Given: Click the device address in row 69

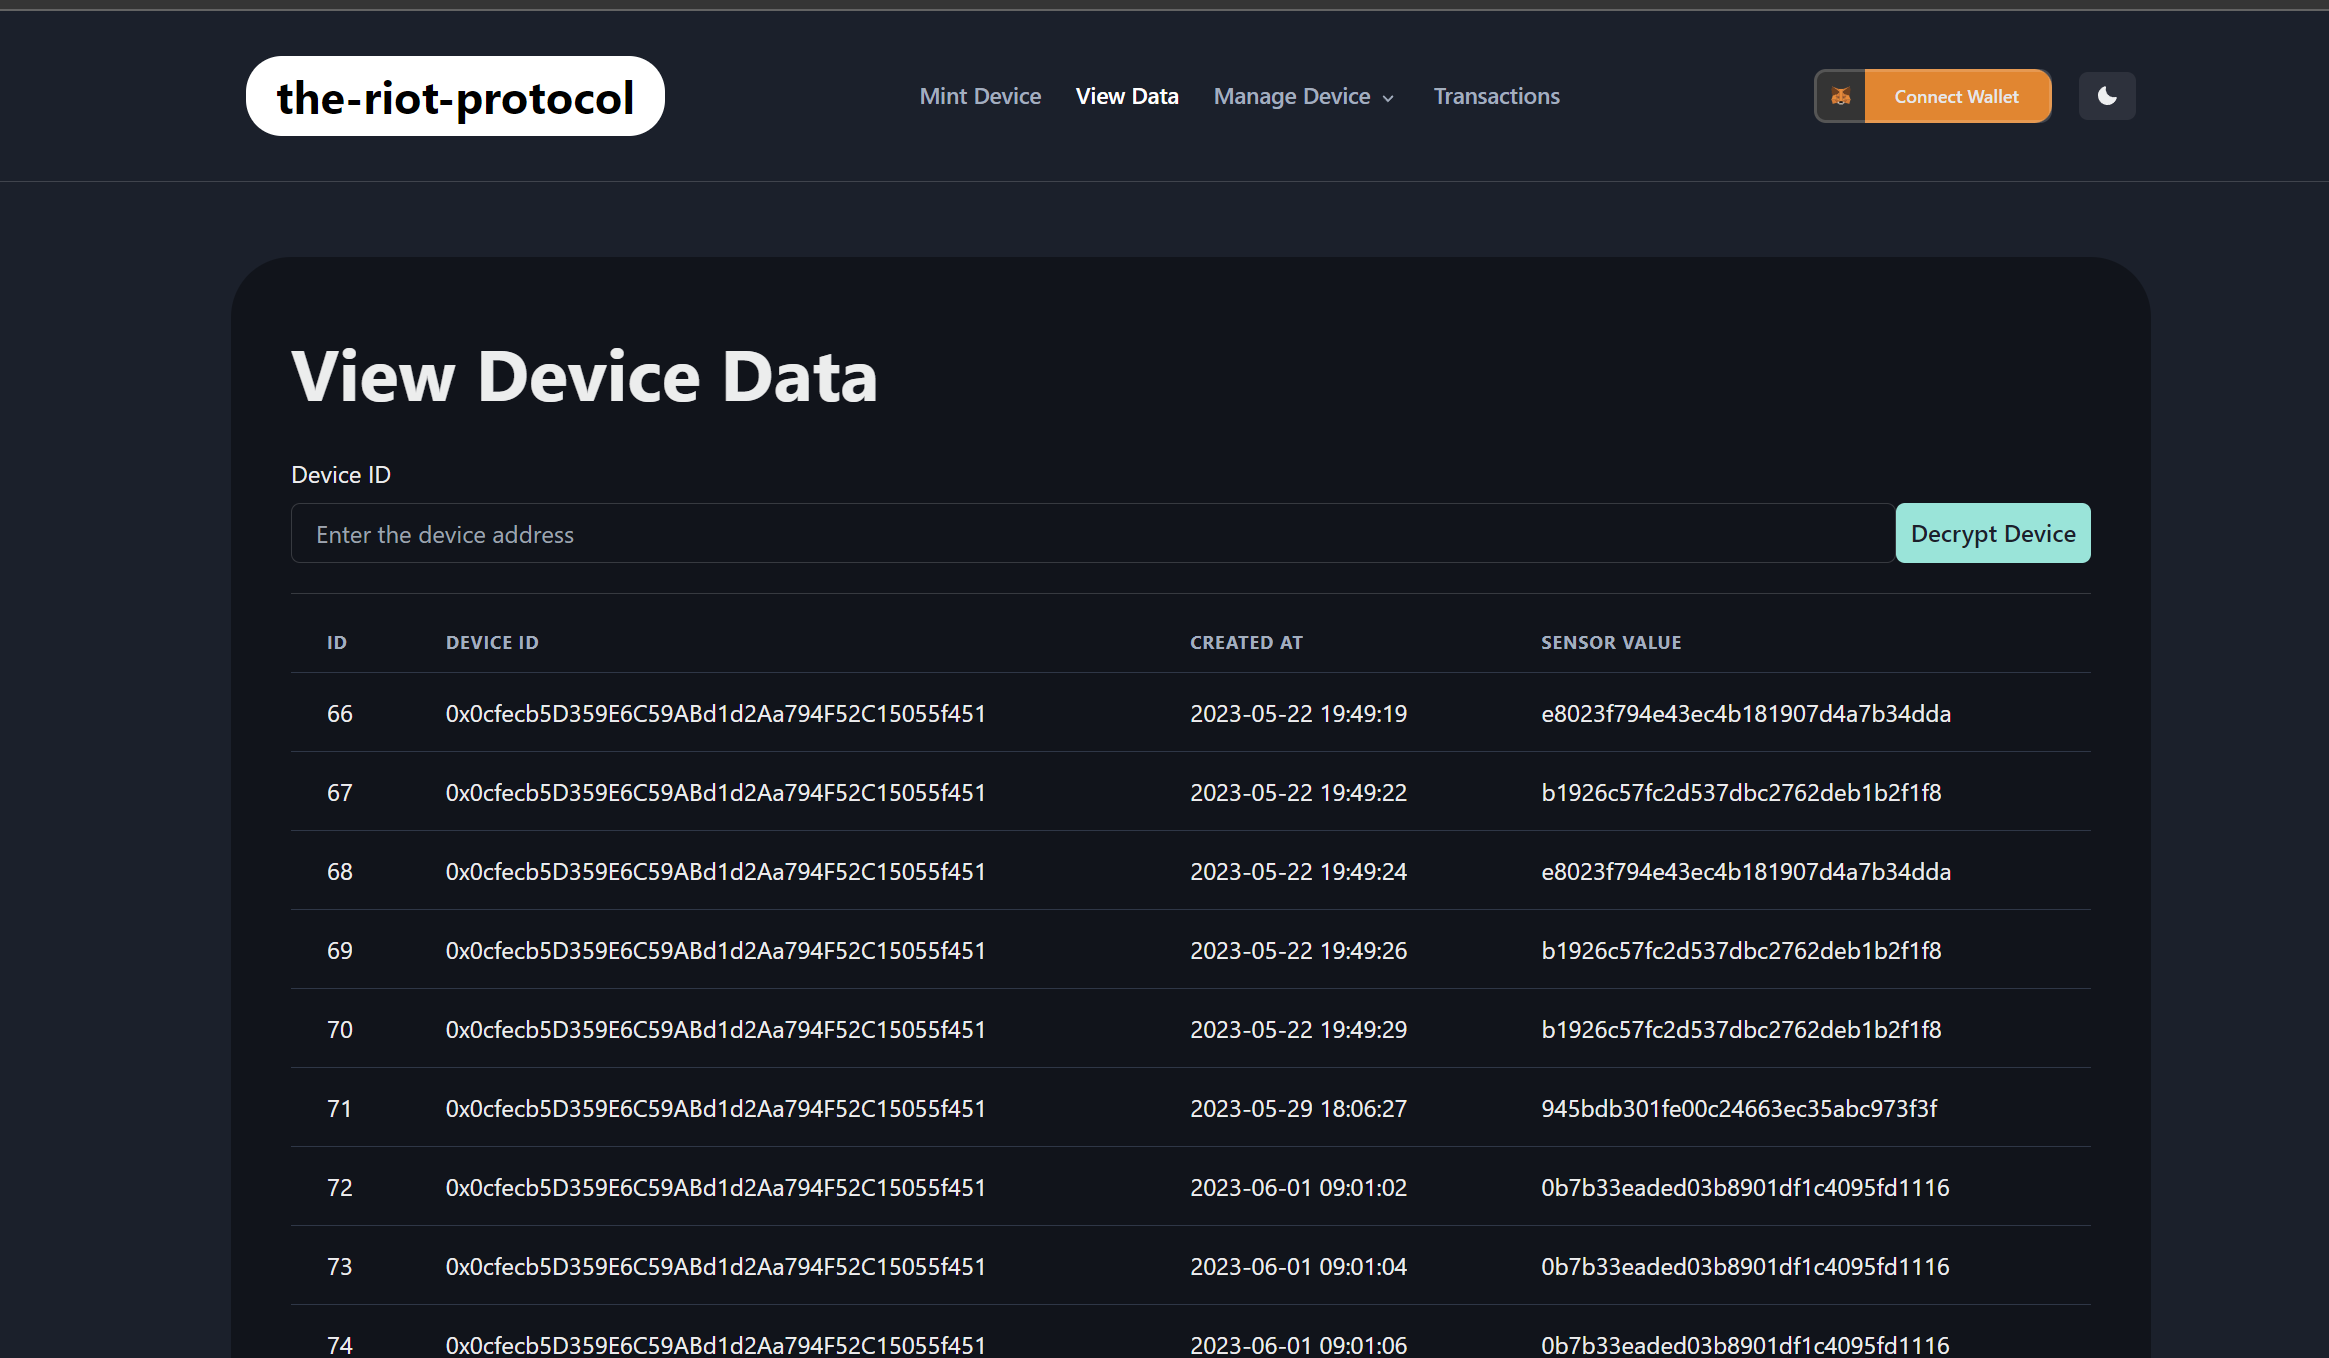Looking at the screenshot, I should click(x=715, y=950).
